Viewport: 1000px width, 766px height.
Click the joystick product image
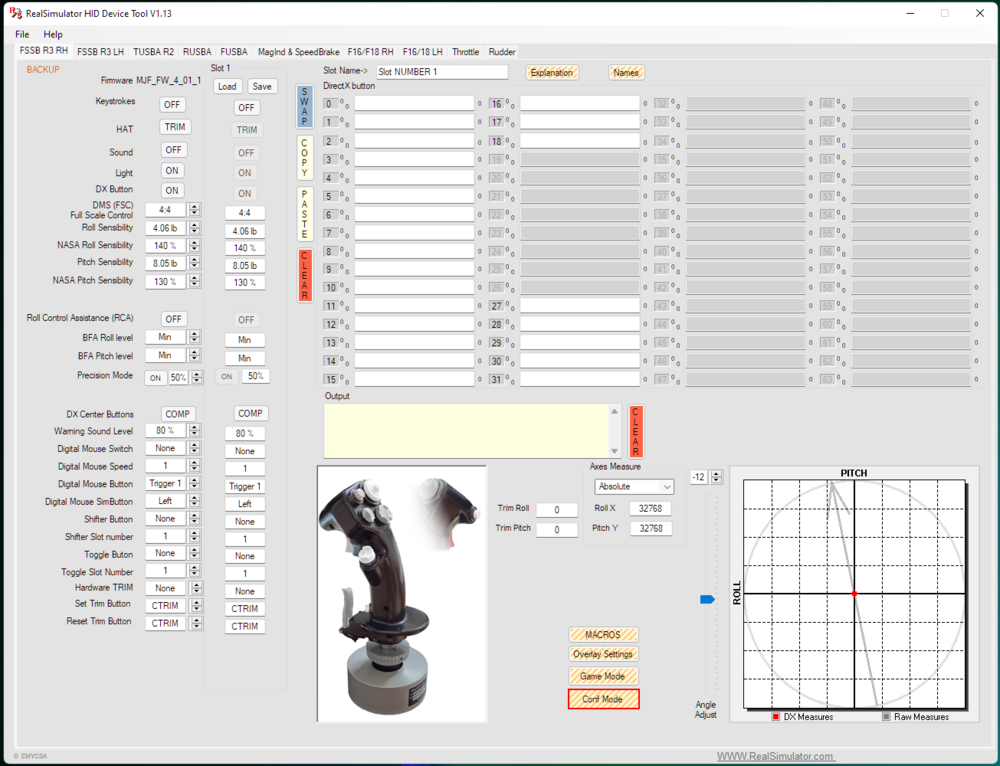point(402,593)
